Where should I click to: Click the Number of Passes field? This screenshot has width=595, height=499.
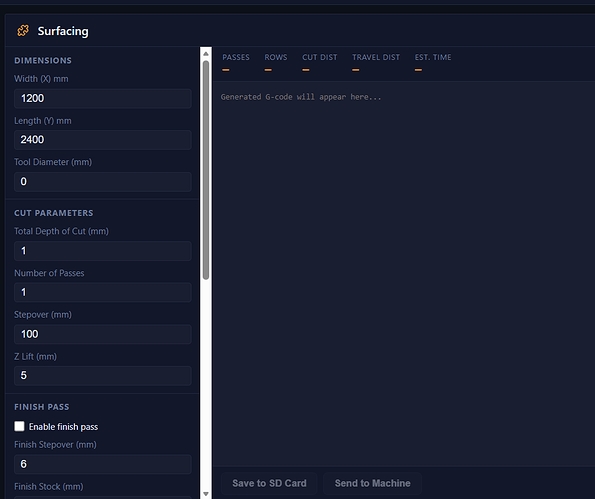click(x=103, y=292)
